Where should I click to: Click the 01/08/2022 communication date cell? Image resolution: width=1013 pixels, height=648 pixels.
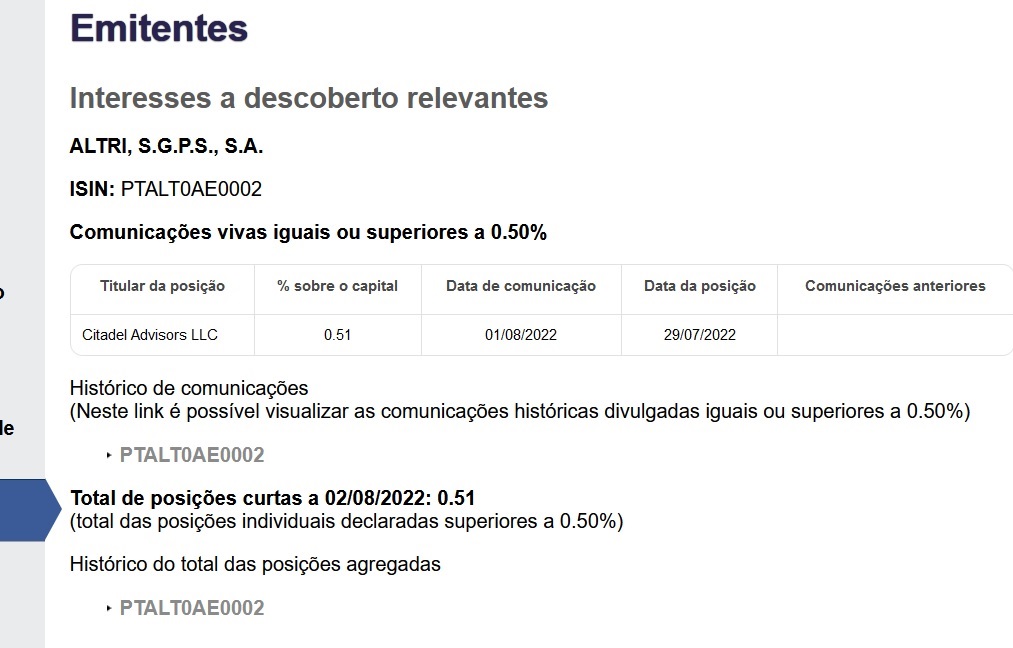(520, 335)
